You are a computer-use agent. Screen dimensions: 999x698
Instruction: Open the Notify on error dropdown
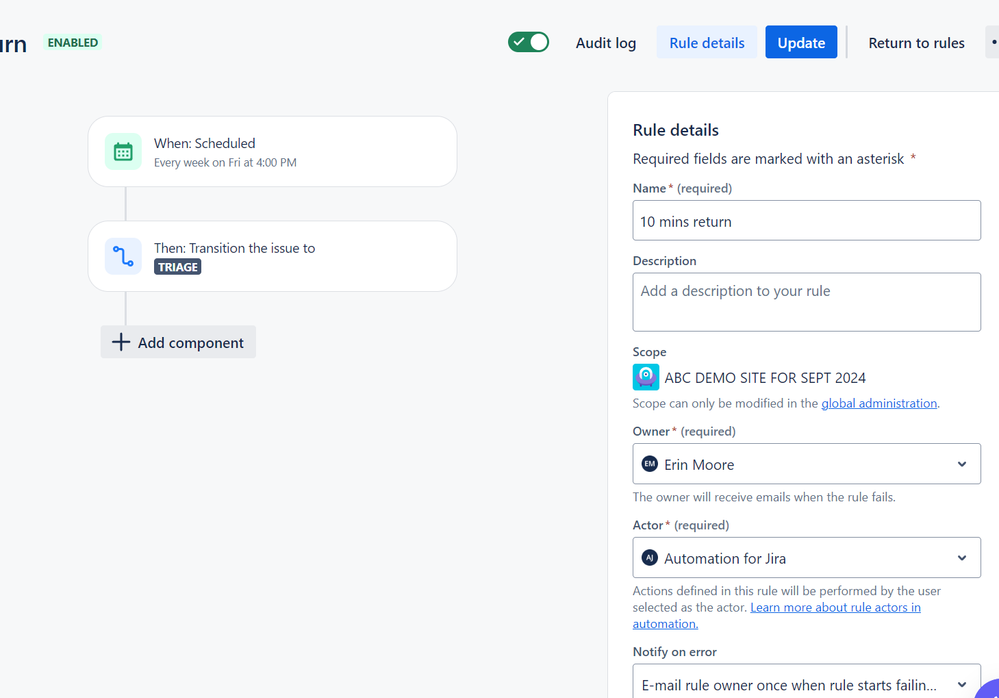tap(806, 681)
